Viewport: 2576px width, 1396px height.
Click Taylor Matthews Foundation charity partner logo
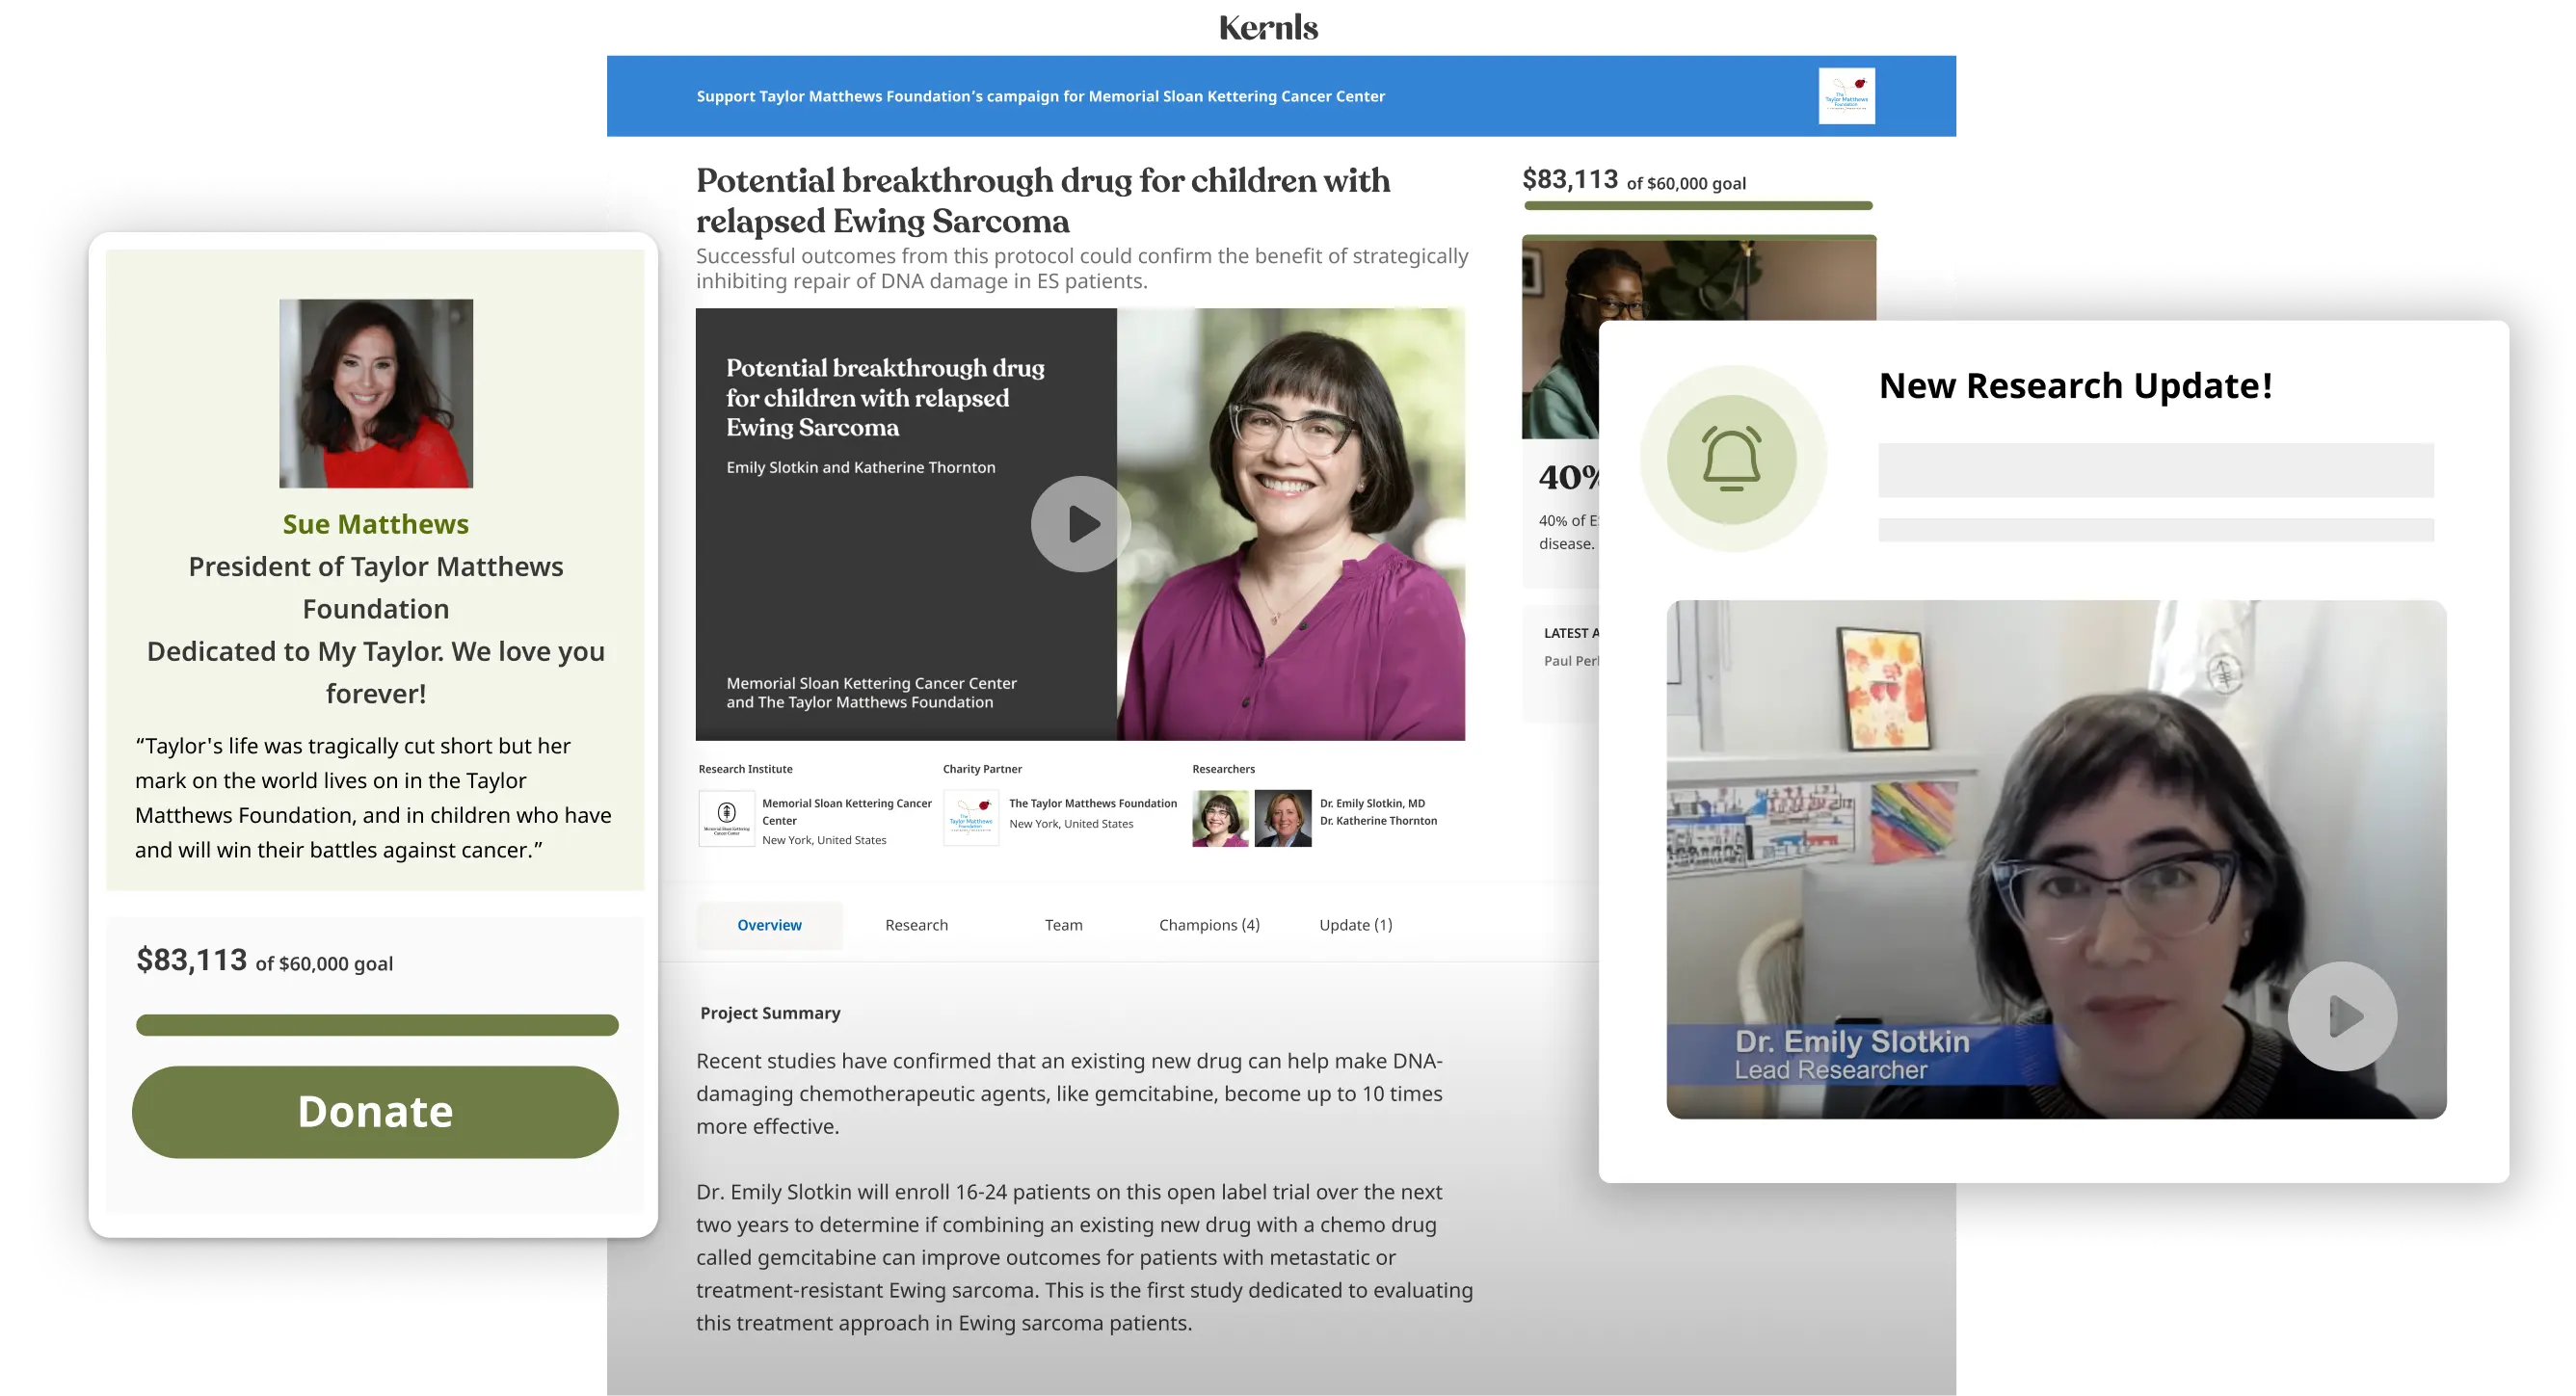click(971, 818)
